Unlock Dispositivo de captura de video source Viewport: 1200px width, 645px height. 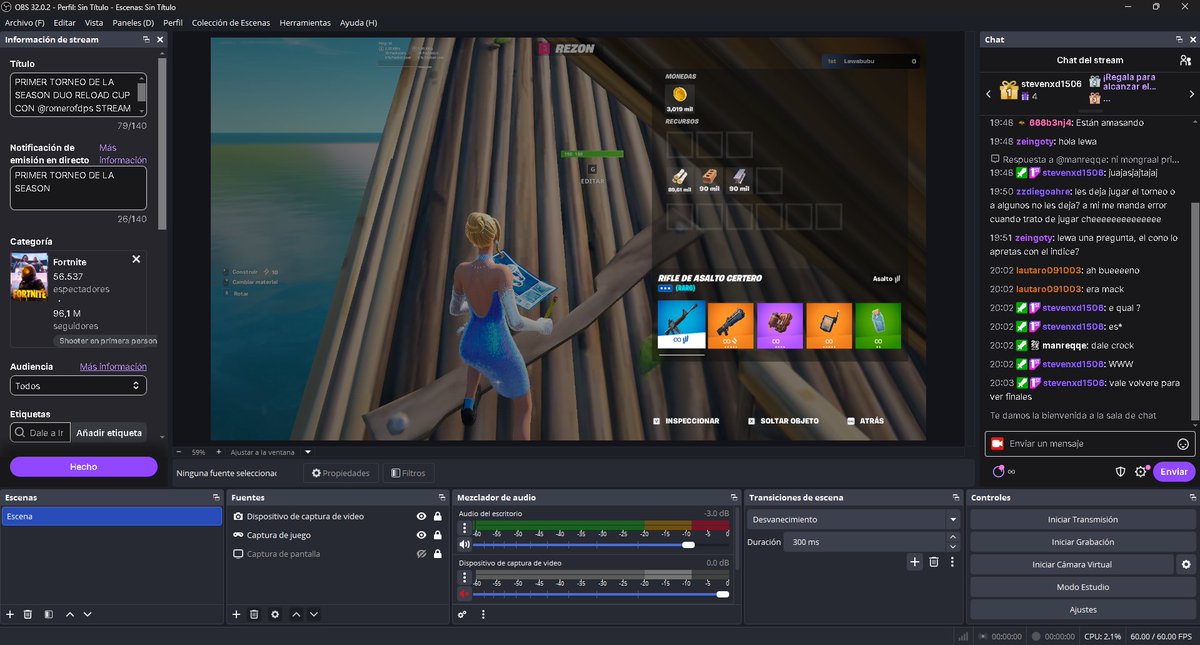point(438,517)
